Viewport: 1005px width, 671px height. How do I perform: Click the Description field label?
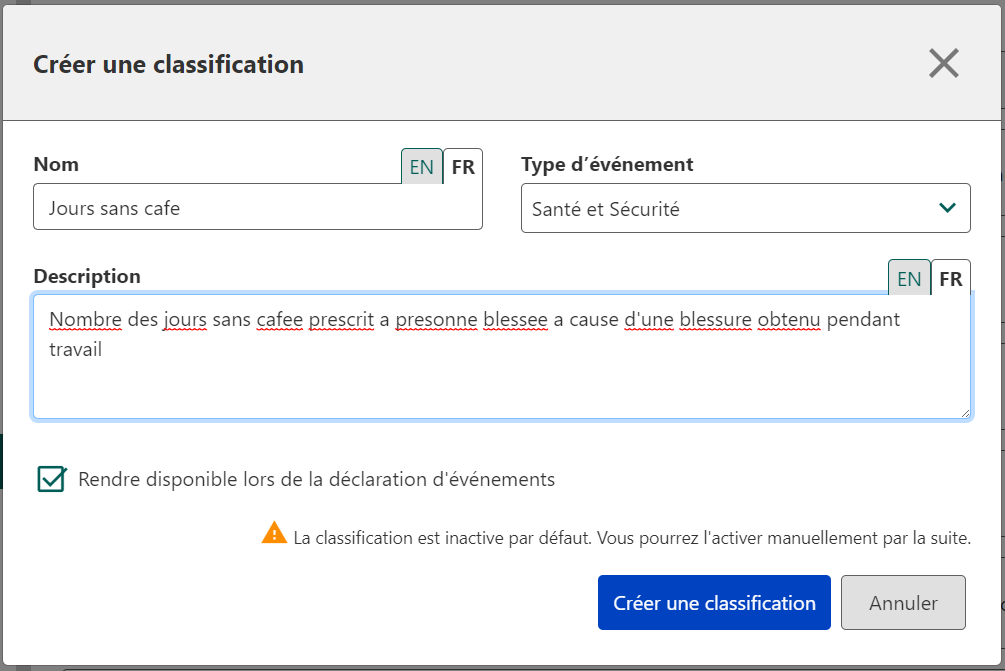[87, 276]
